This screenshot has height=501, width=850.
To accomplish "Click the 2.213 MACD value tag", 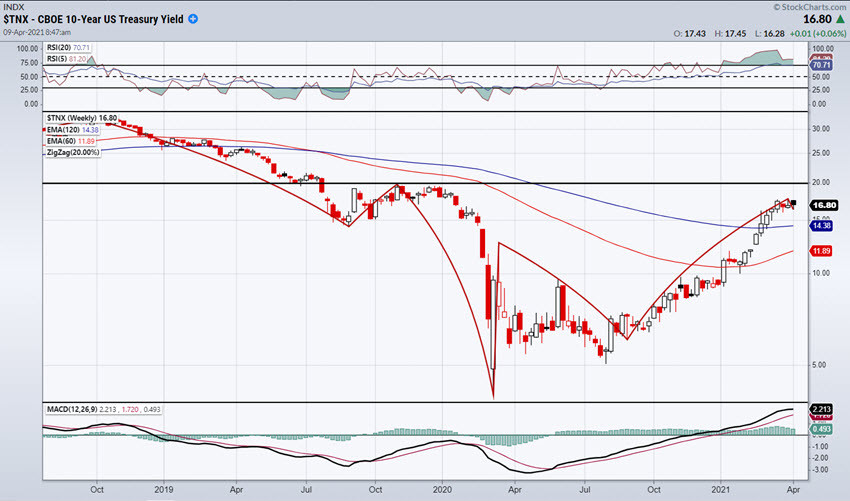I will pos(821,409).
